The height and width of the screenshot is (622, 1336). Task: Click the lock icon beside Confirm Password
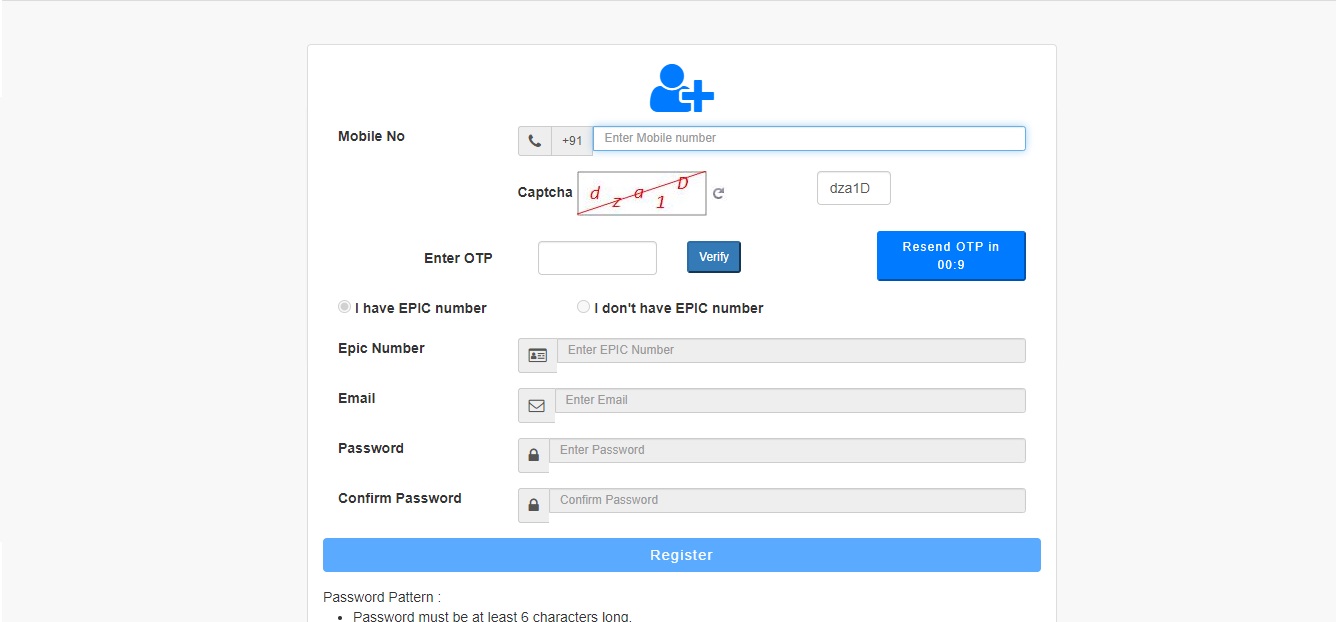534,505
